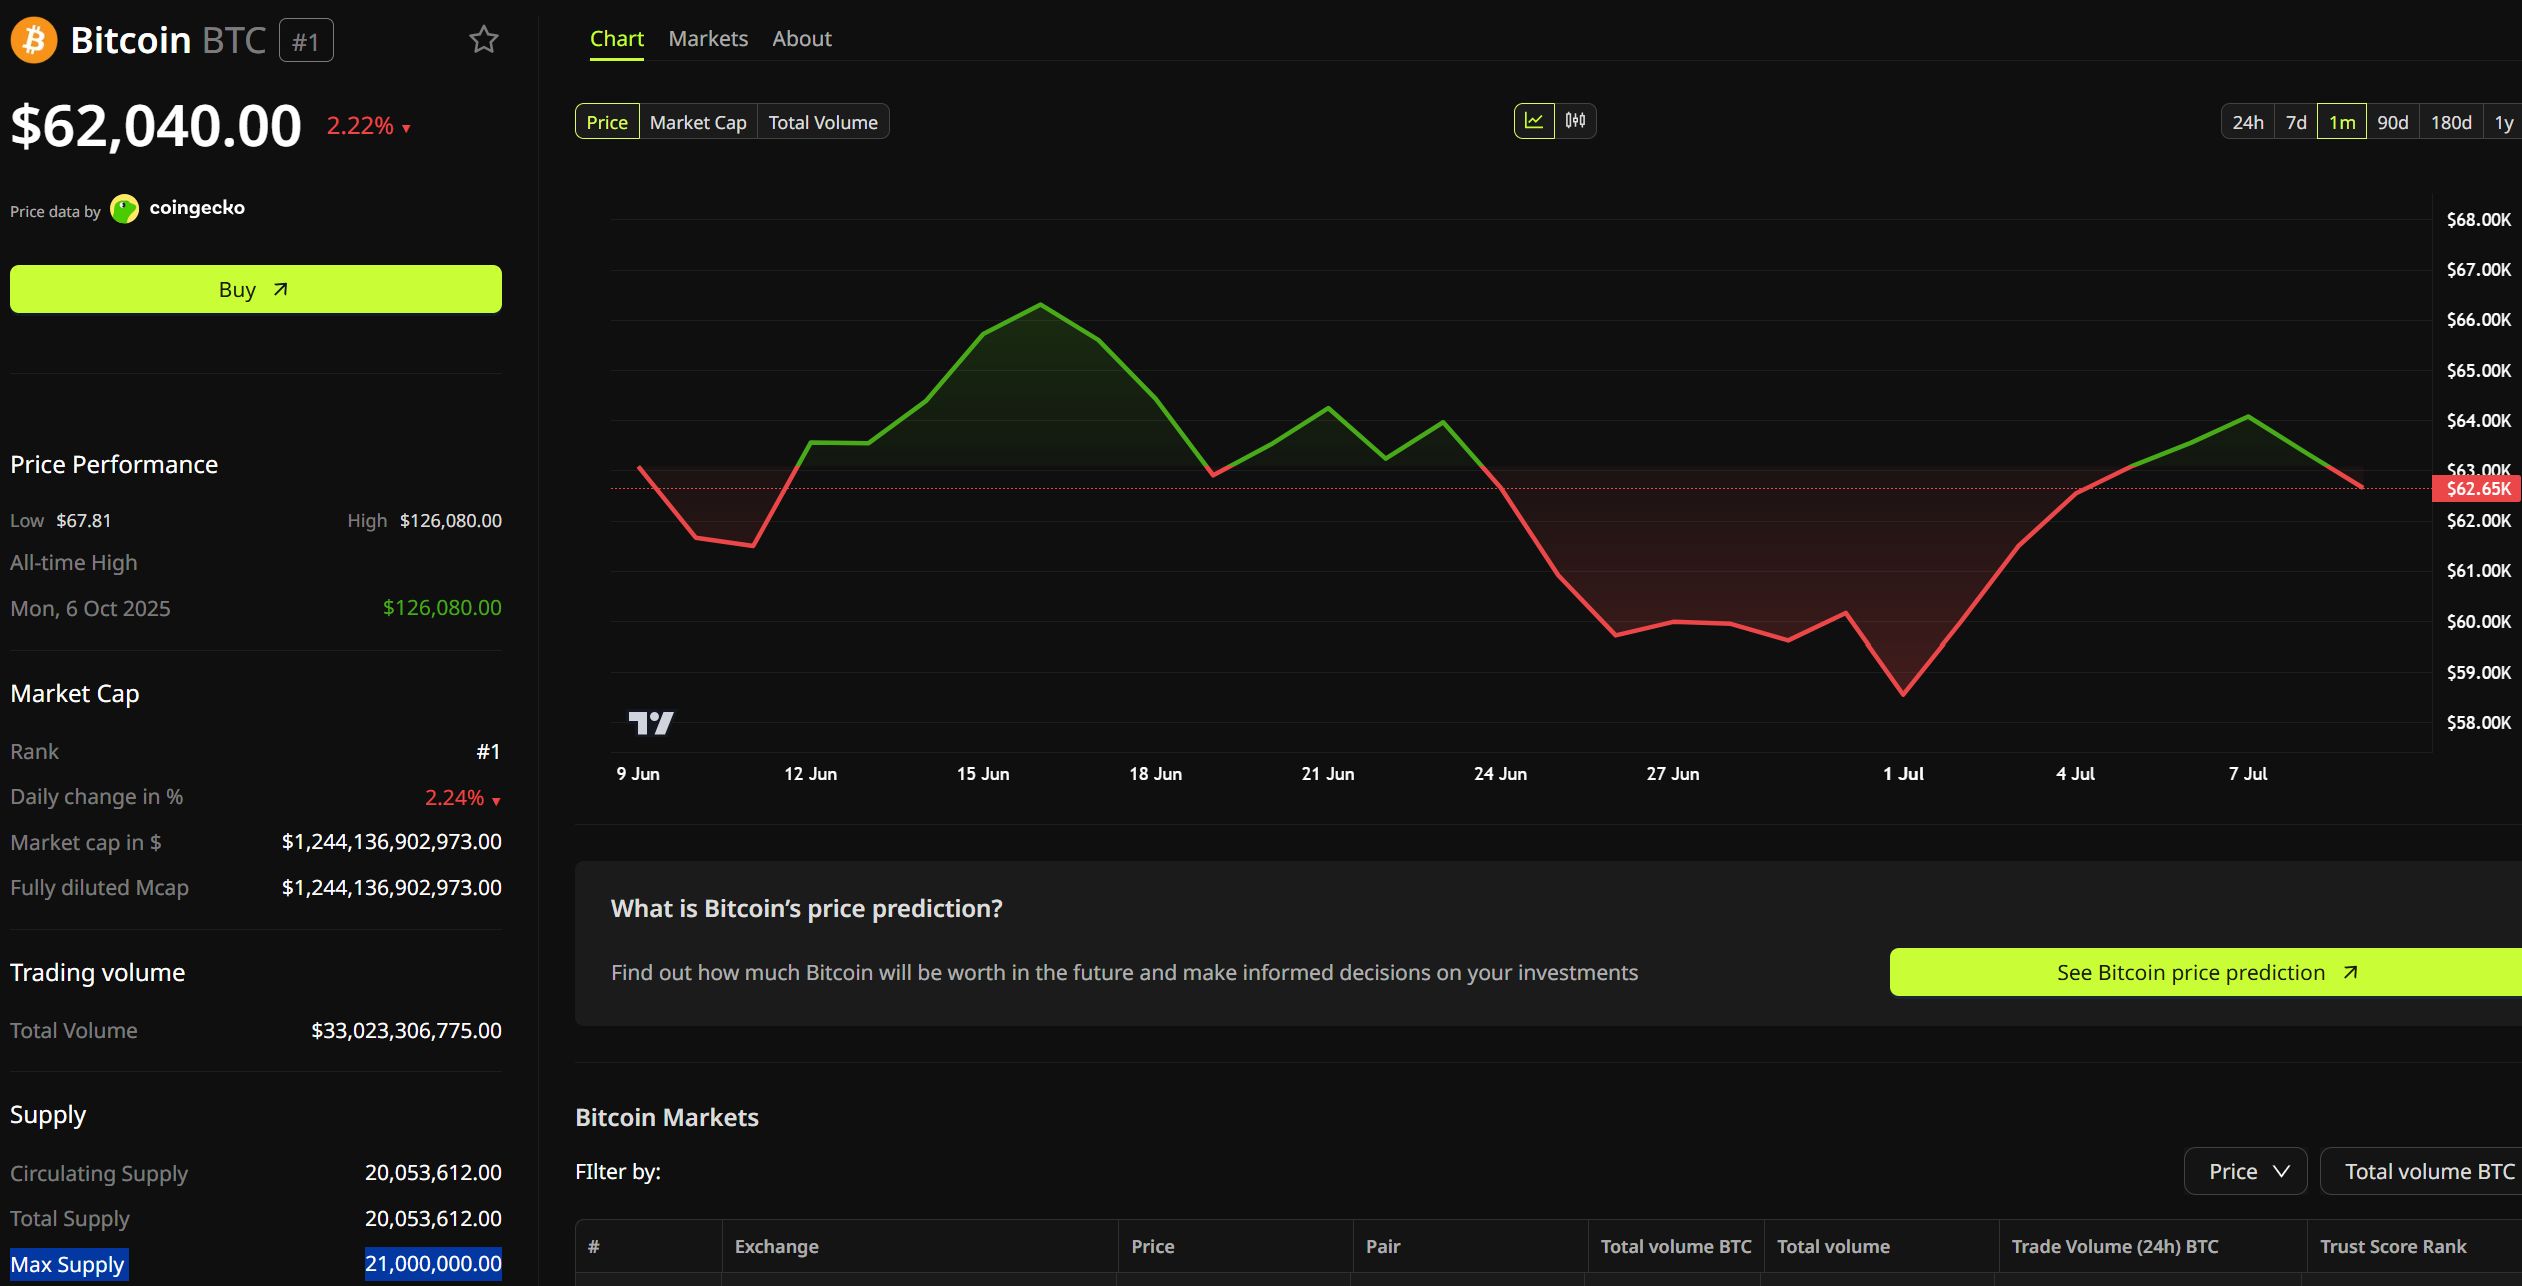The width and height of the screenshot is (2522, 1286).
Task: Select the Market Cap chart toggle
Action: [698, 122]
